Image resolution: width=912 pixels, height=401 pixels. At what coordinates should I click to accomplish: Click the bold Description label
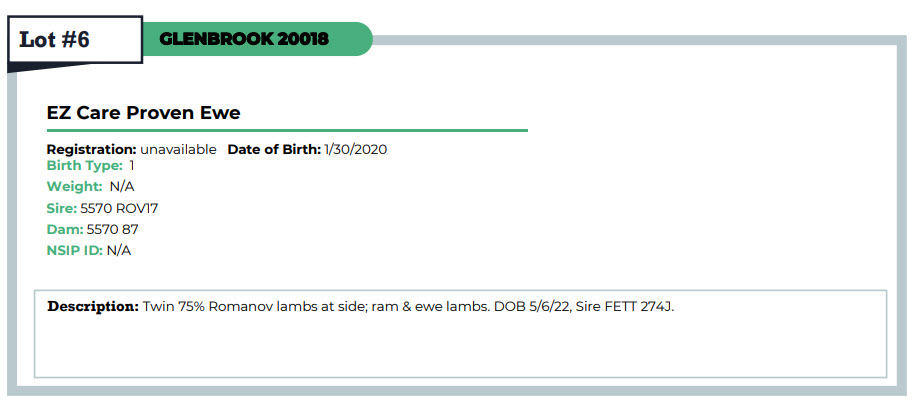tap(93, 305)
